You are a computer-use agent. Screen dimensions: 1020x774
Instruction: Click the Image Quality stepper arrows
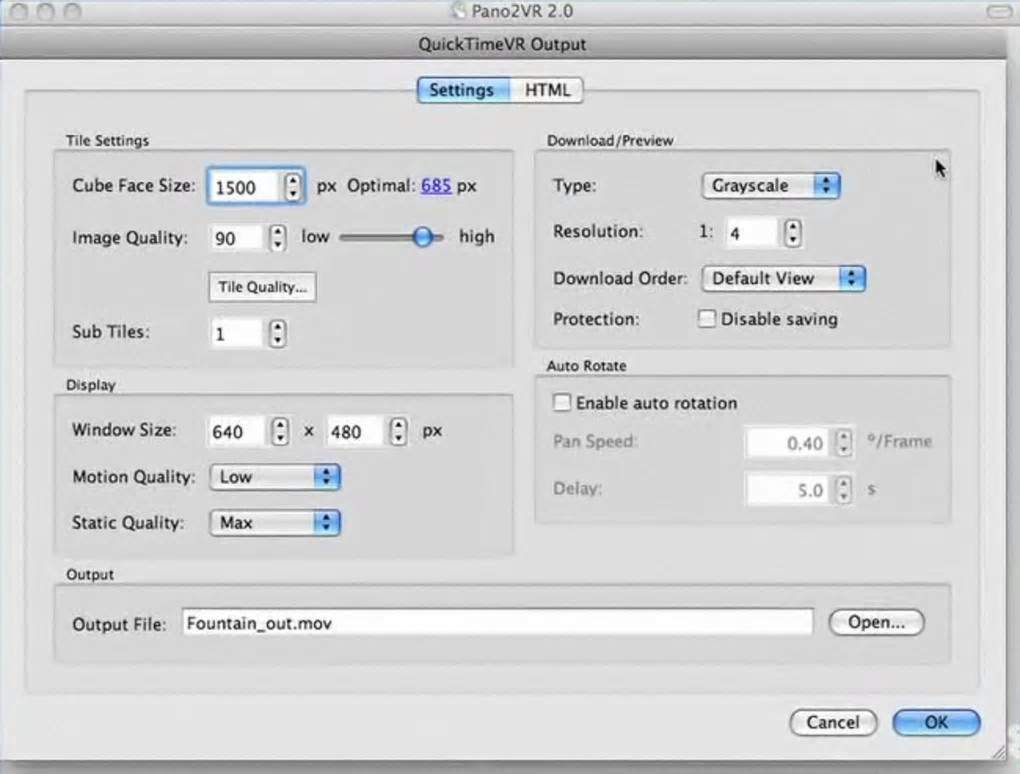pos(278,238)
